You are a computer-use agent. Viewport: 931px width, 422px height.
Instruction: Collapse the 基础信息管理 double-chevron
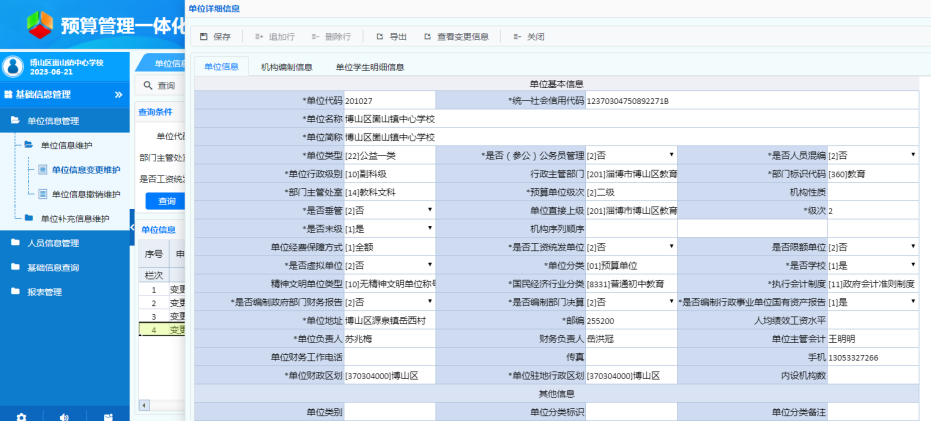(119, 95)
